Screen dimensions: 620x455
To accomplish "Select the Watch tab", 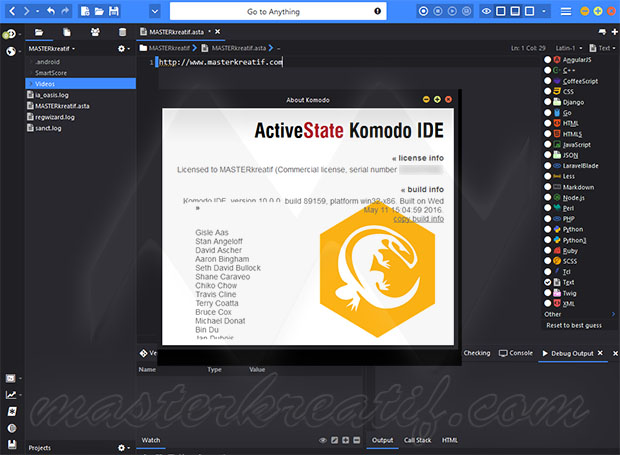I will coord(151,440).
